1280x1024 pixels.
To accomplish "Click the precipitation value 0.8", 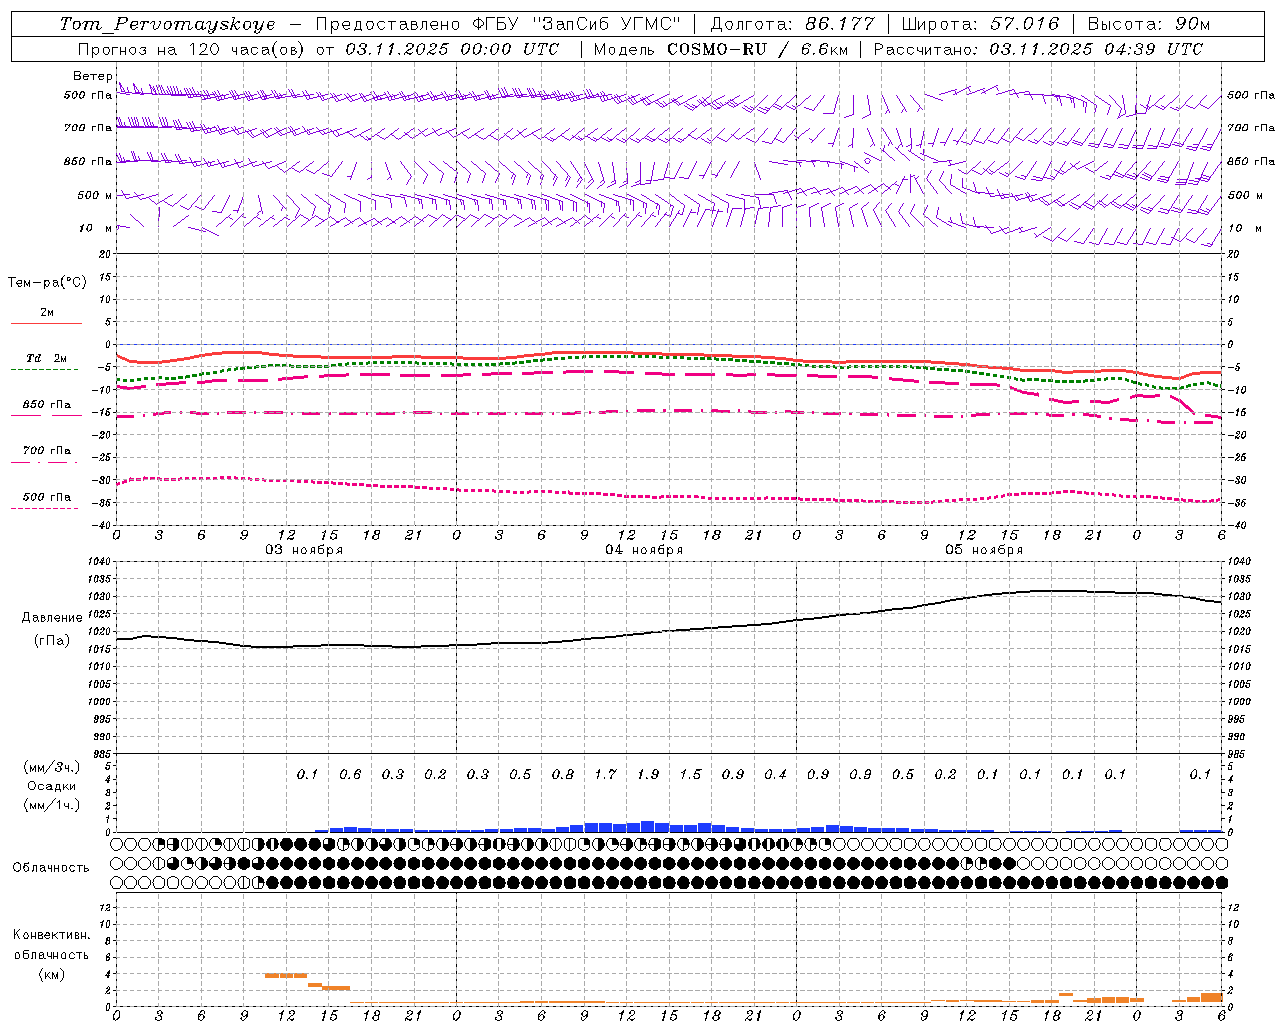I will tap(563, 774).
